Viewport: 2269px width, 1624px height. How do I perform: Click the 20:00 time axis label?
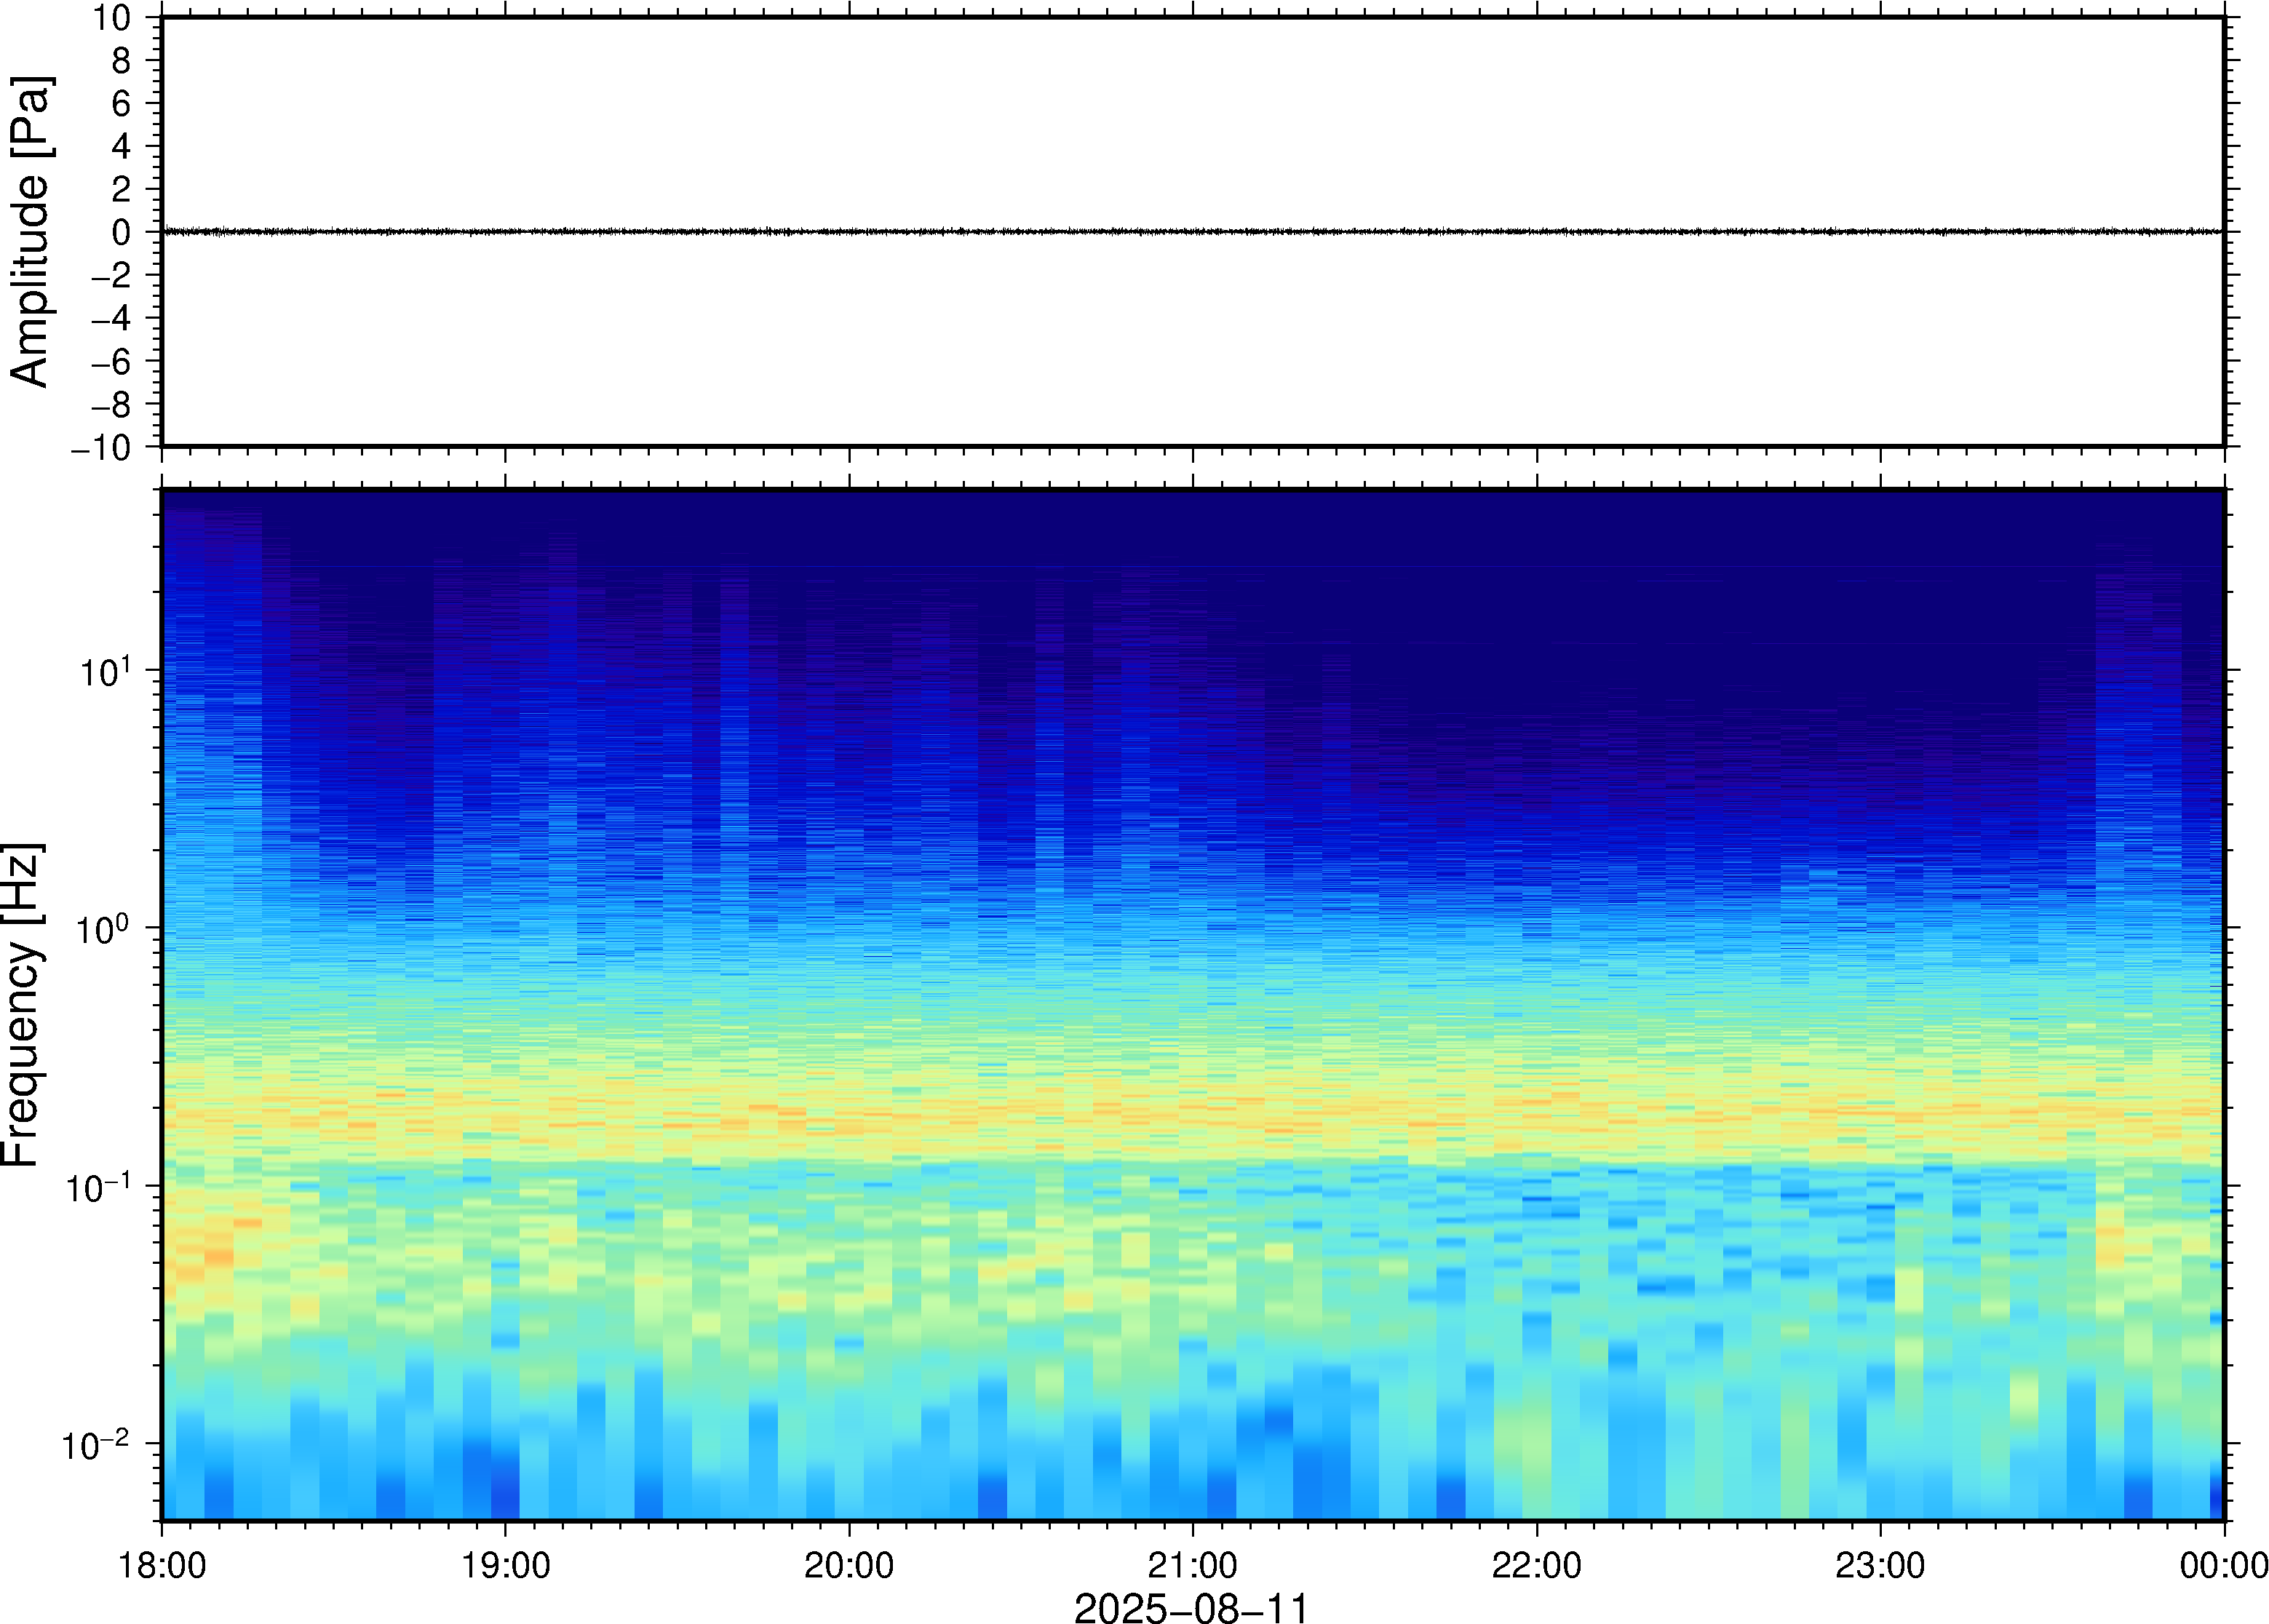(x=849, y=1565)
